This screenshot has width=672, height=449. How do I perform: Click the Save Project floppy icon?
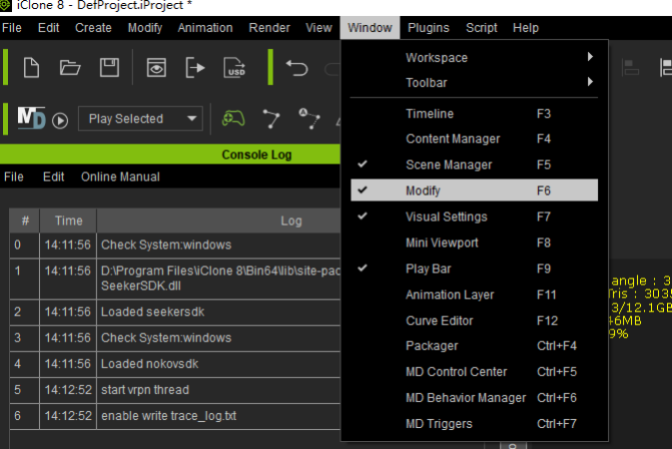pos(110,68)
